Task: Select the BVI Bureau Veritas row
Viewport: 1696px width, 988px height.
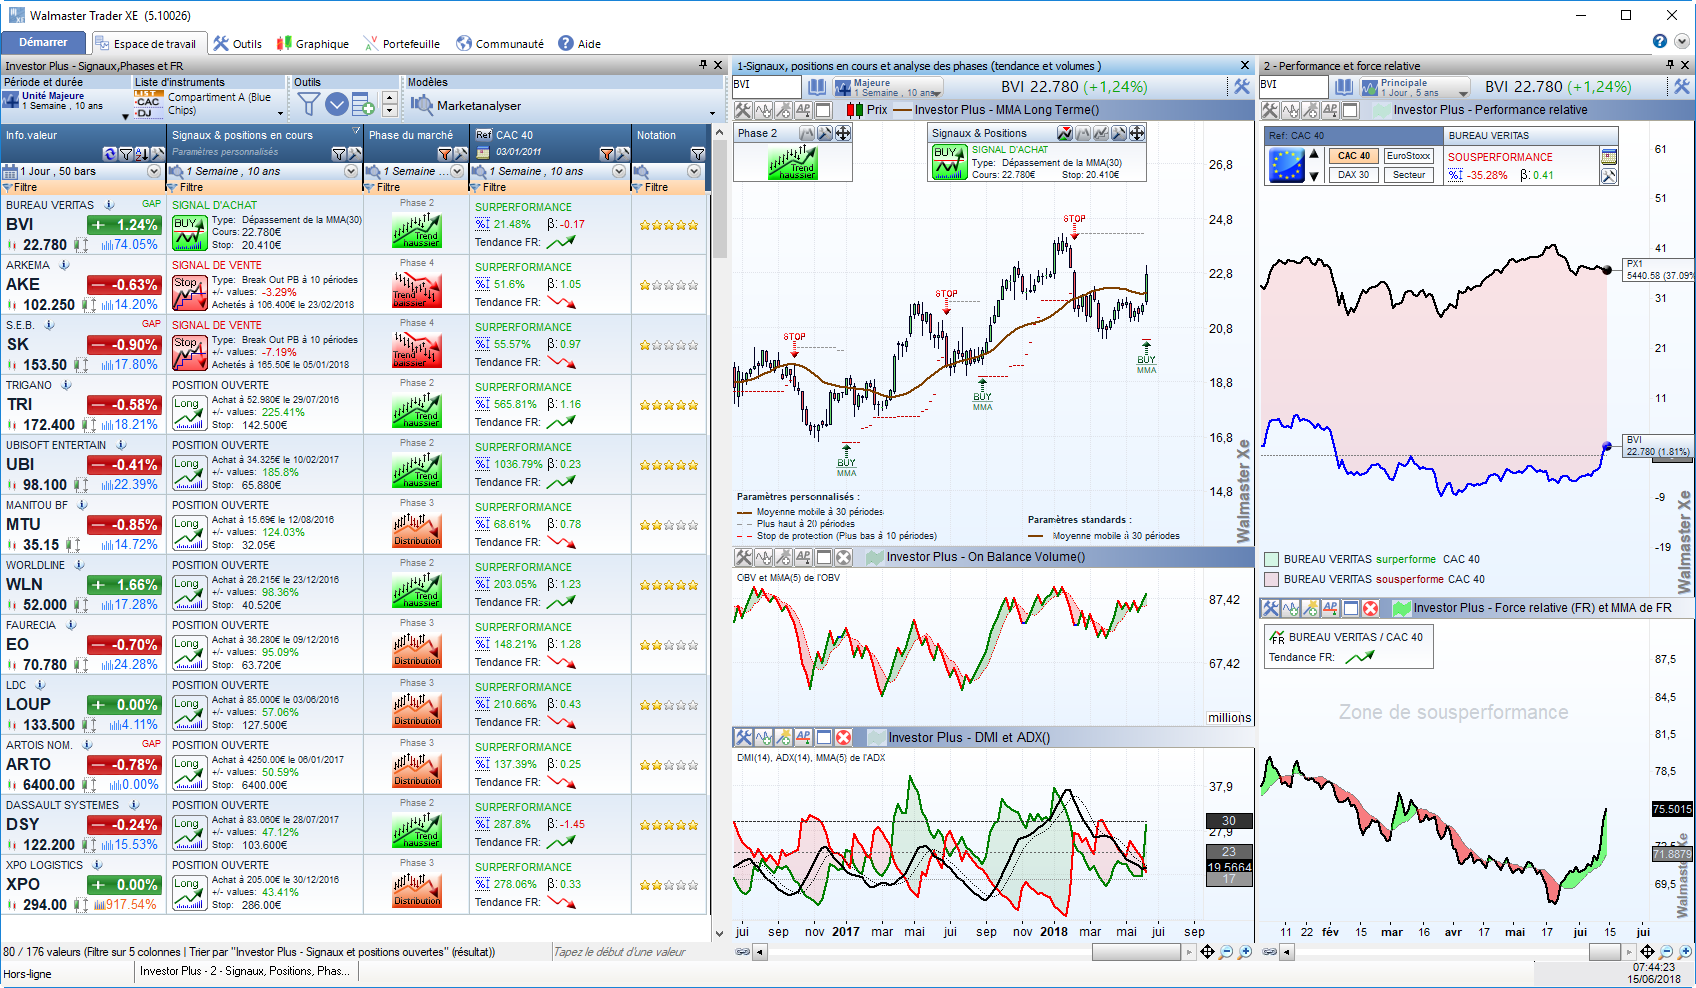Action: tap(355, 225)
